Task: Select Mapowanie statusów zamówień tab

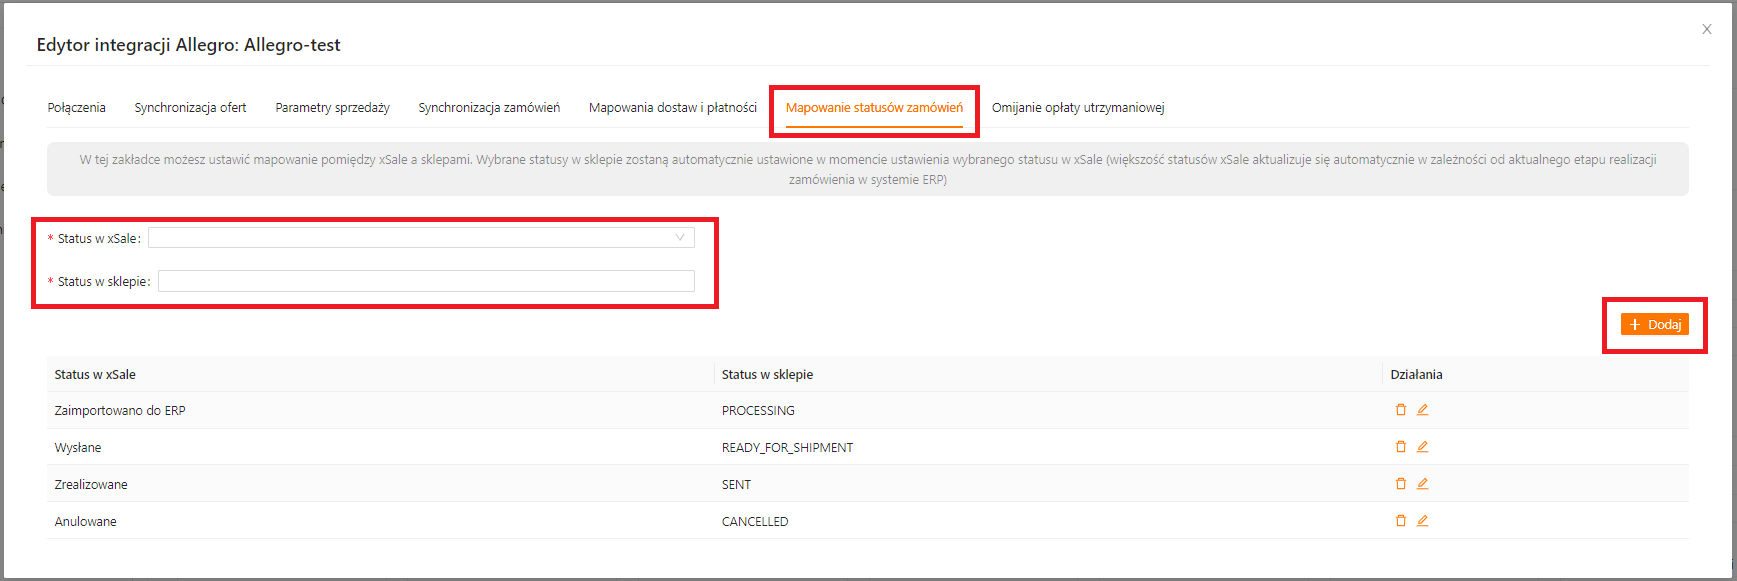Action: 874,108
